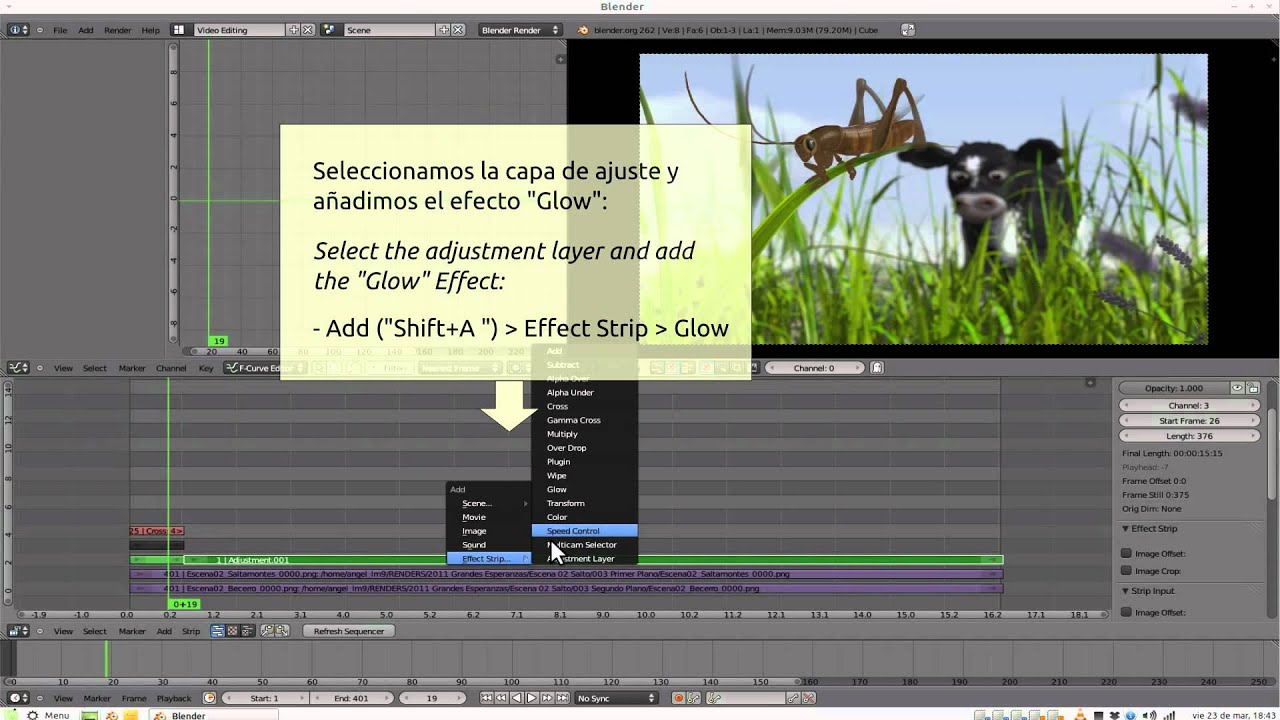This screenshot has height=720, width=1280.
Task: Click the Blender logo icon in info header
Action: pos(584,30)
